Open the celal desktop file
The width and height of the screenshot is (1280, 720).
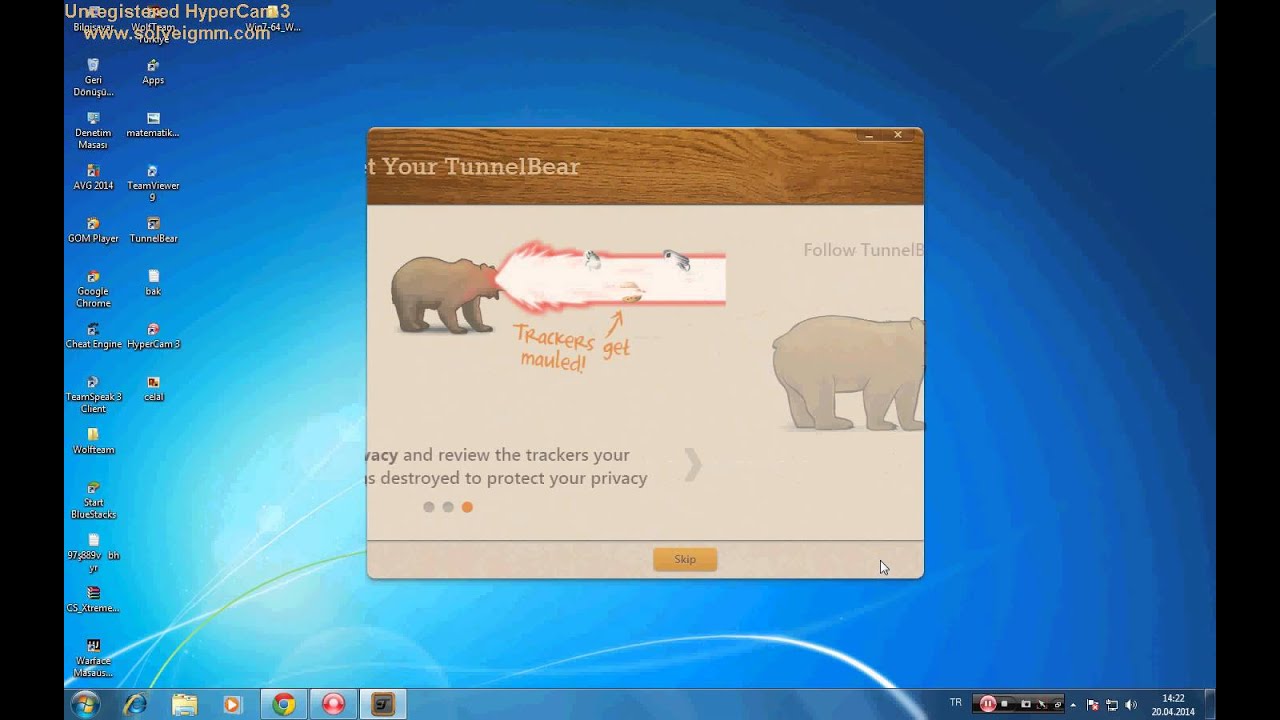pos(153,389)
